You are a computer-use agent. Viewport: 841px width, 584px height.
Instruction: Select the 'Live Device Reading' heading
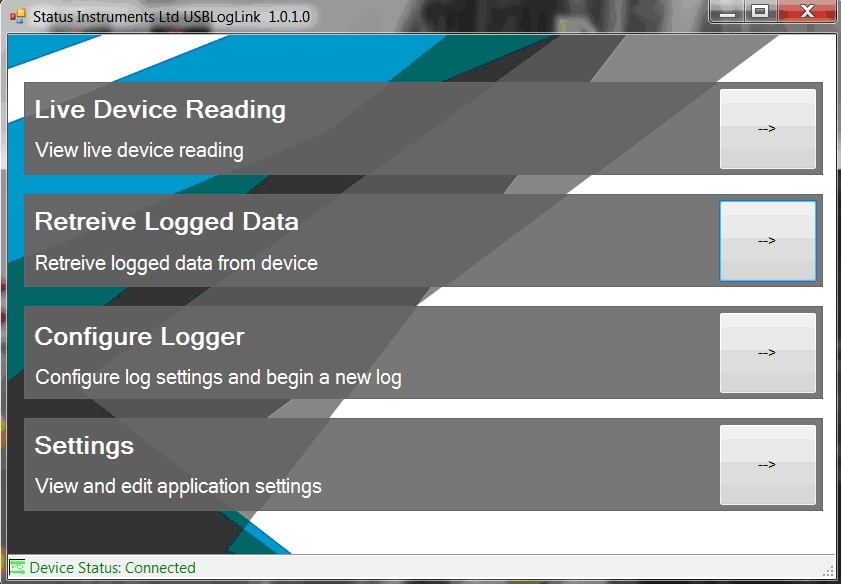(x=160, y=110)
